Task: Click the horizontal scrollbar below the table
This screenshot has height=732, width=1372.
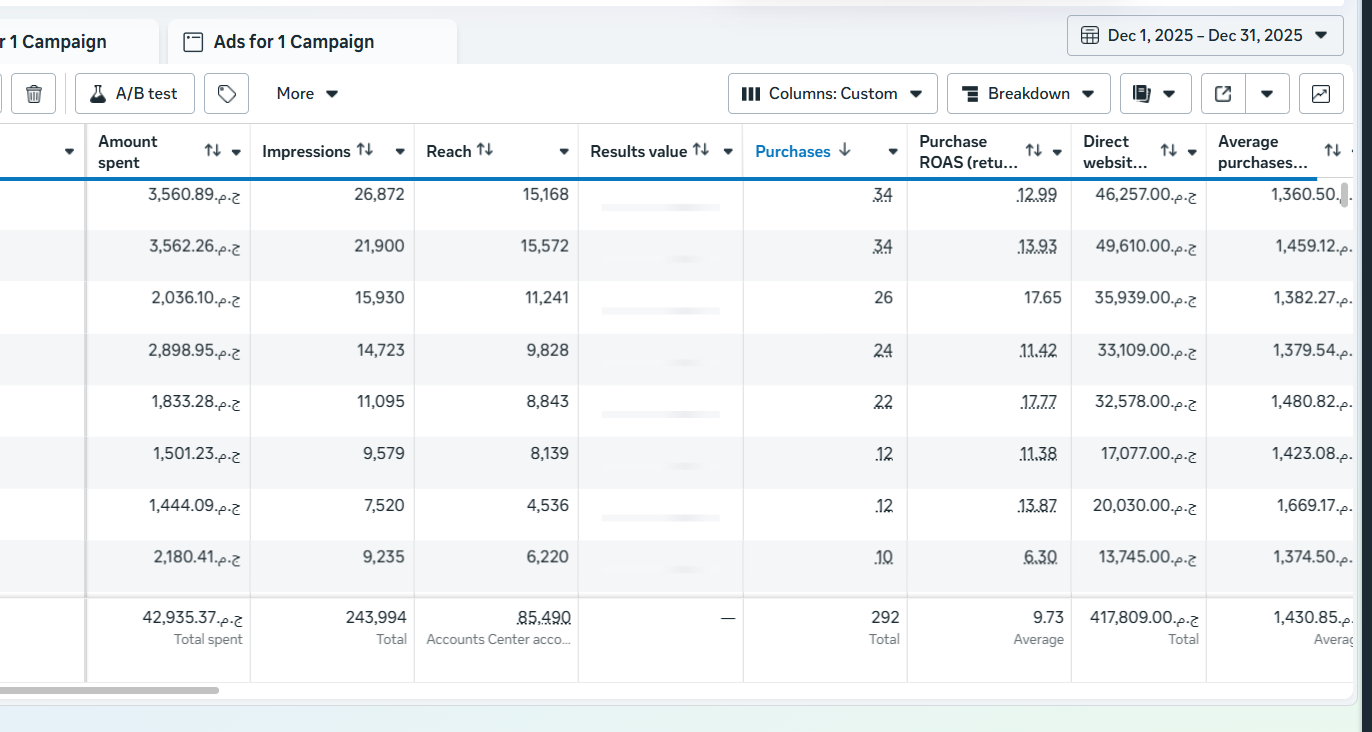Action: click(x=108, y=690)
